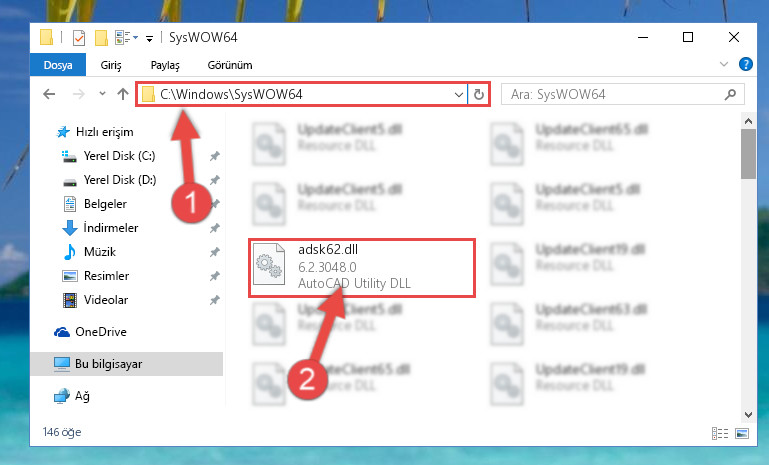The height and width of the screenshot is (465, 769).
Task: Click the Back navigation arrow
Action: (x=49, y=94)
